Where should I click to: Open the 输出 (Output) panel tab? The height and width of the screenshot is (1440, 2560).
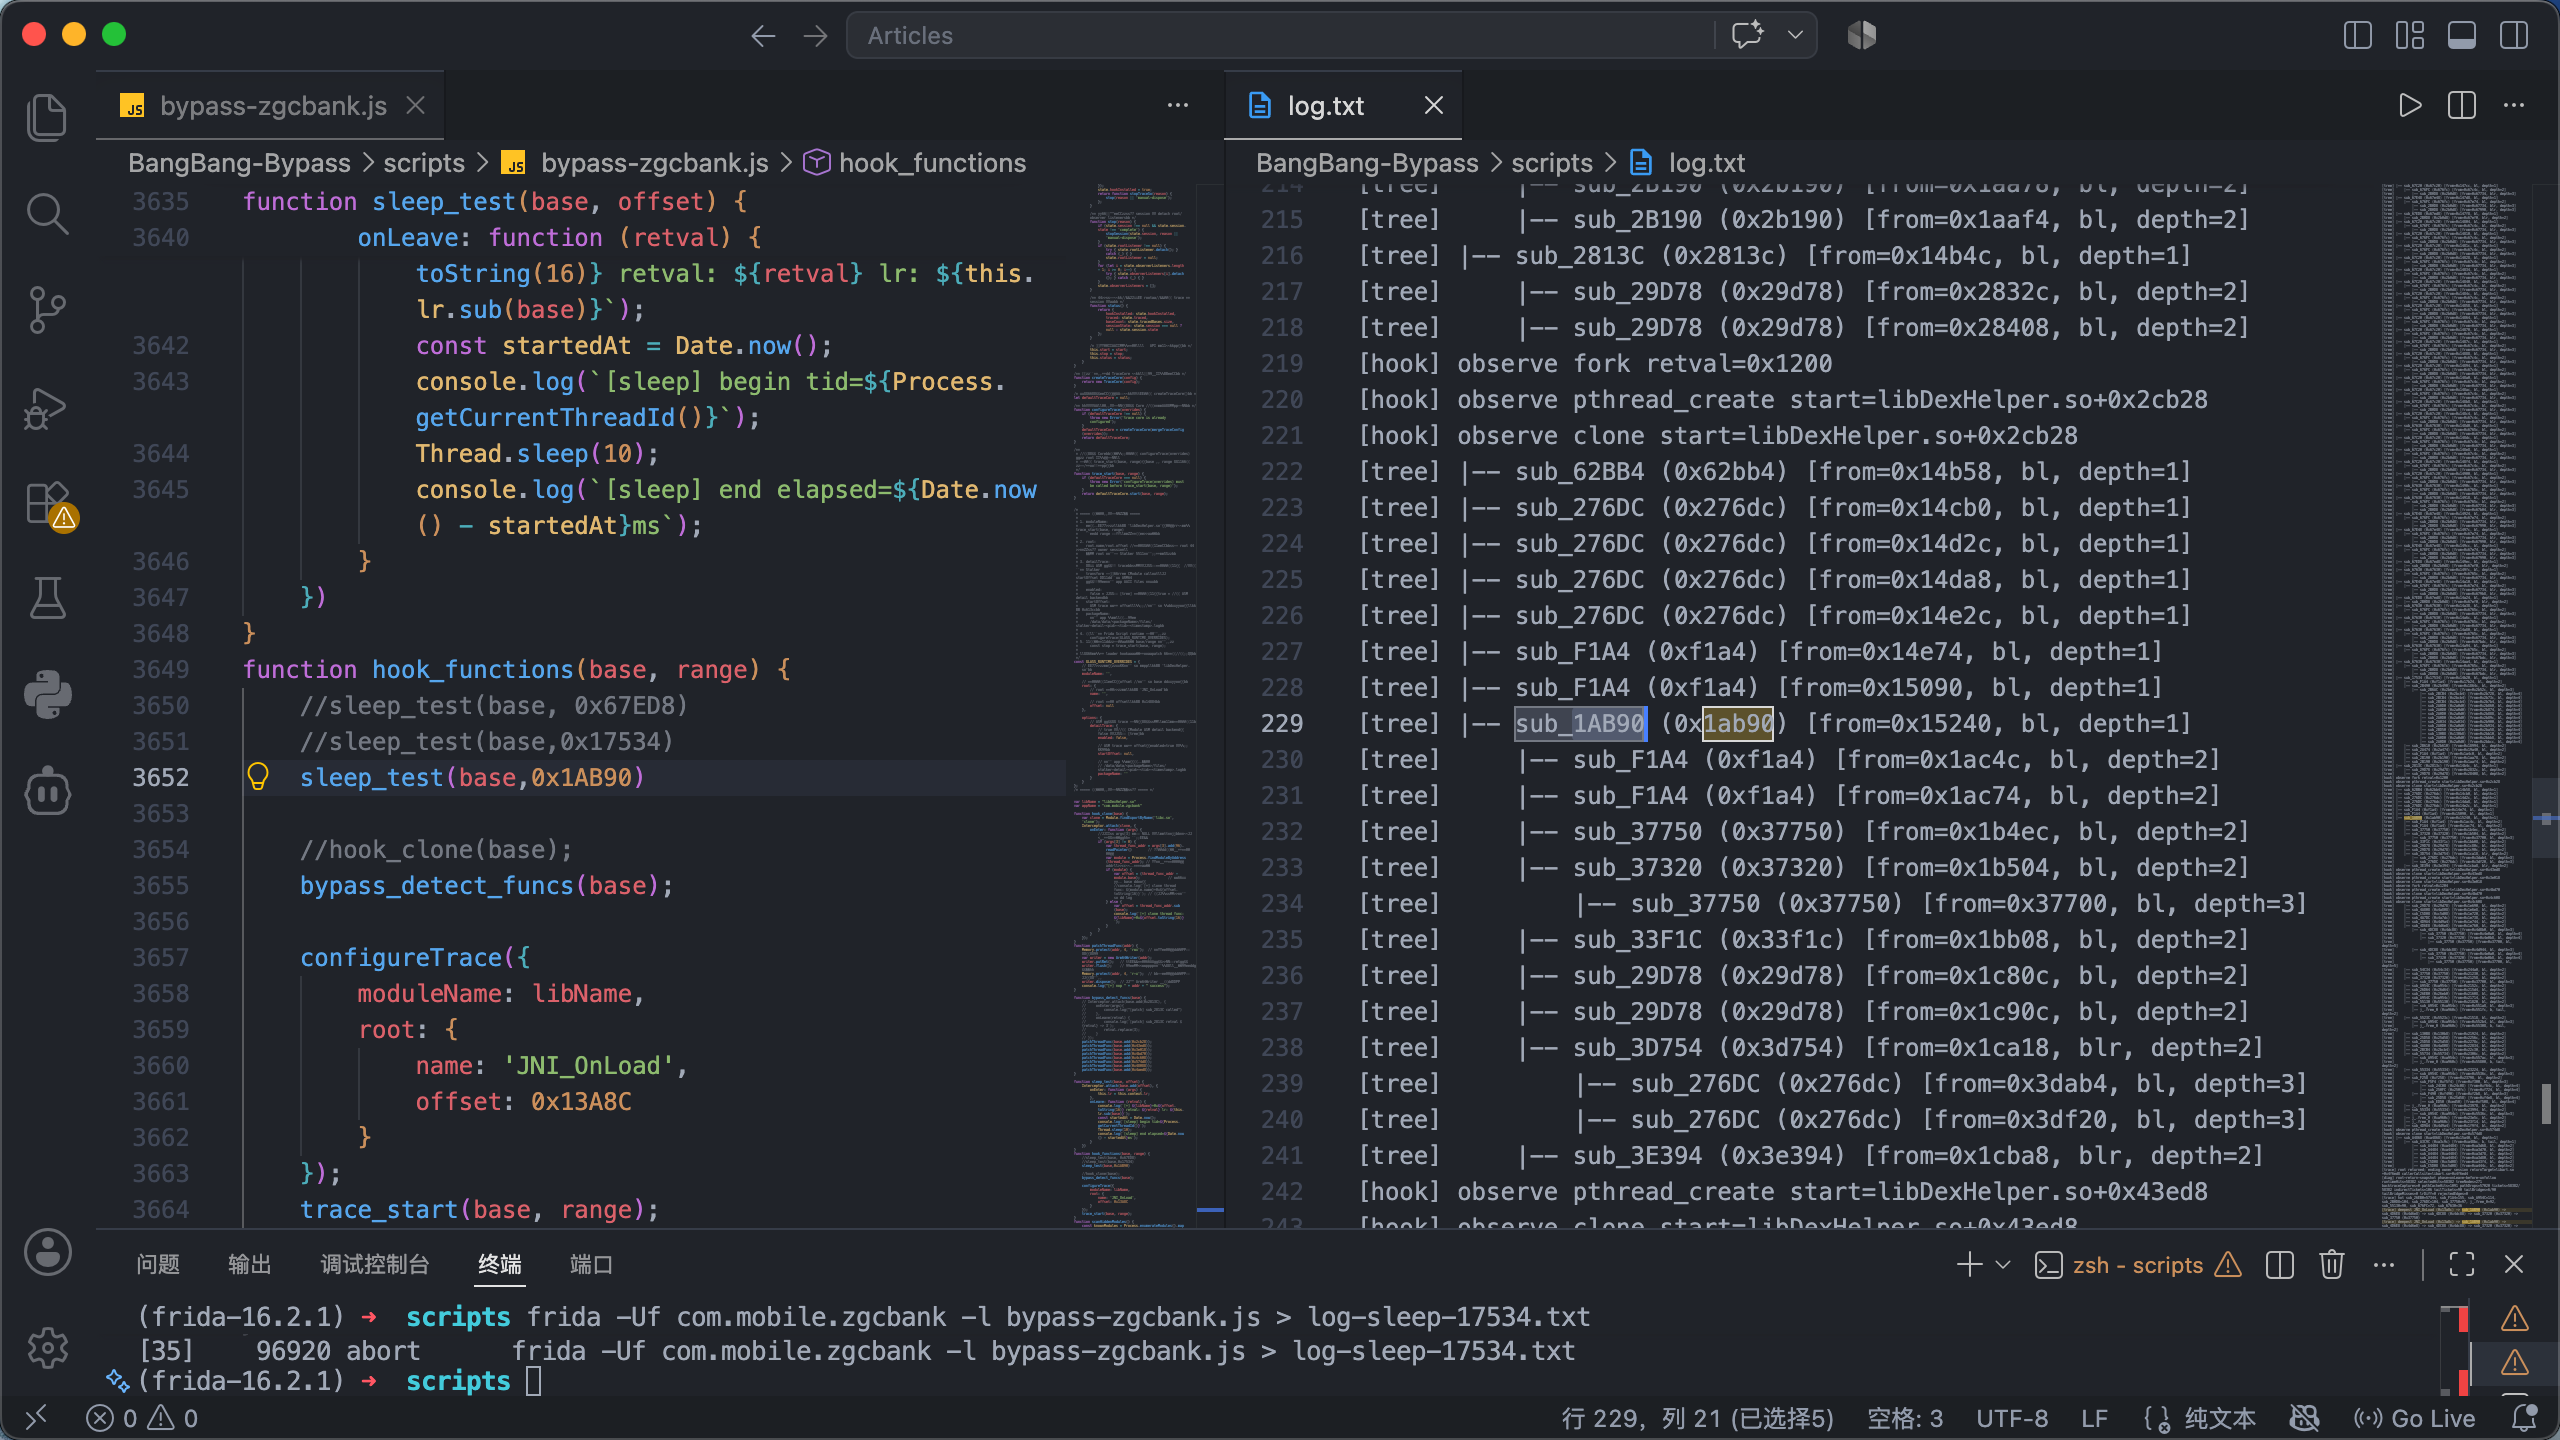click(x=250, y=1264)
